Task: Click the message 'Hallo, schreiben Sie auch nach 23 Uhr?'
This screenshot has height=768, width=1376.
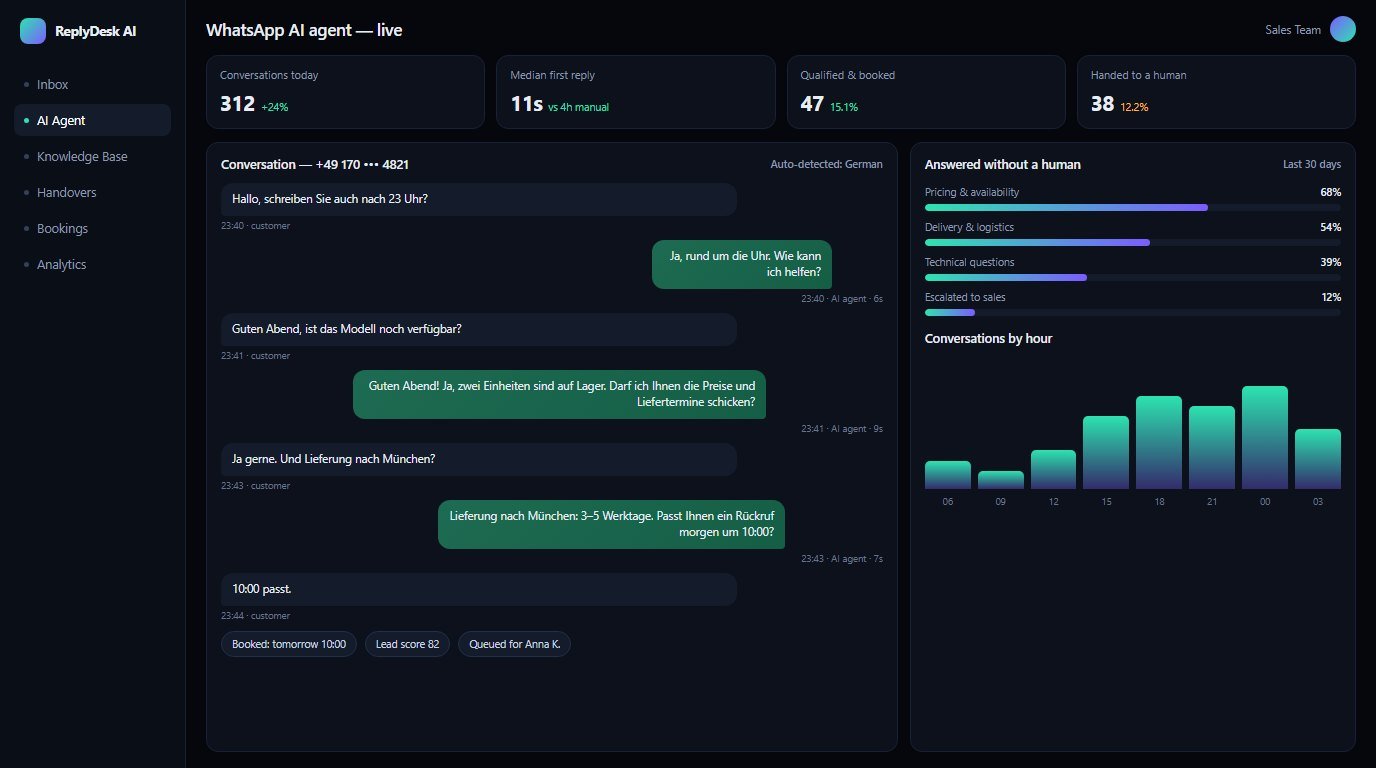Action: coord(479,199)
